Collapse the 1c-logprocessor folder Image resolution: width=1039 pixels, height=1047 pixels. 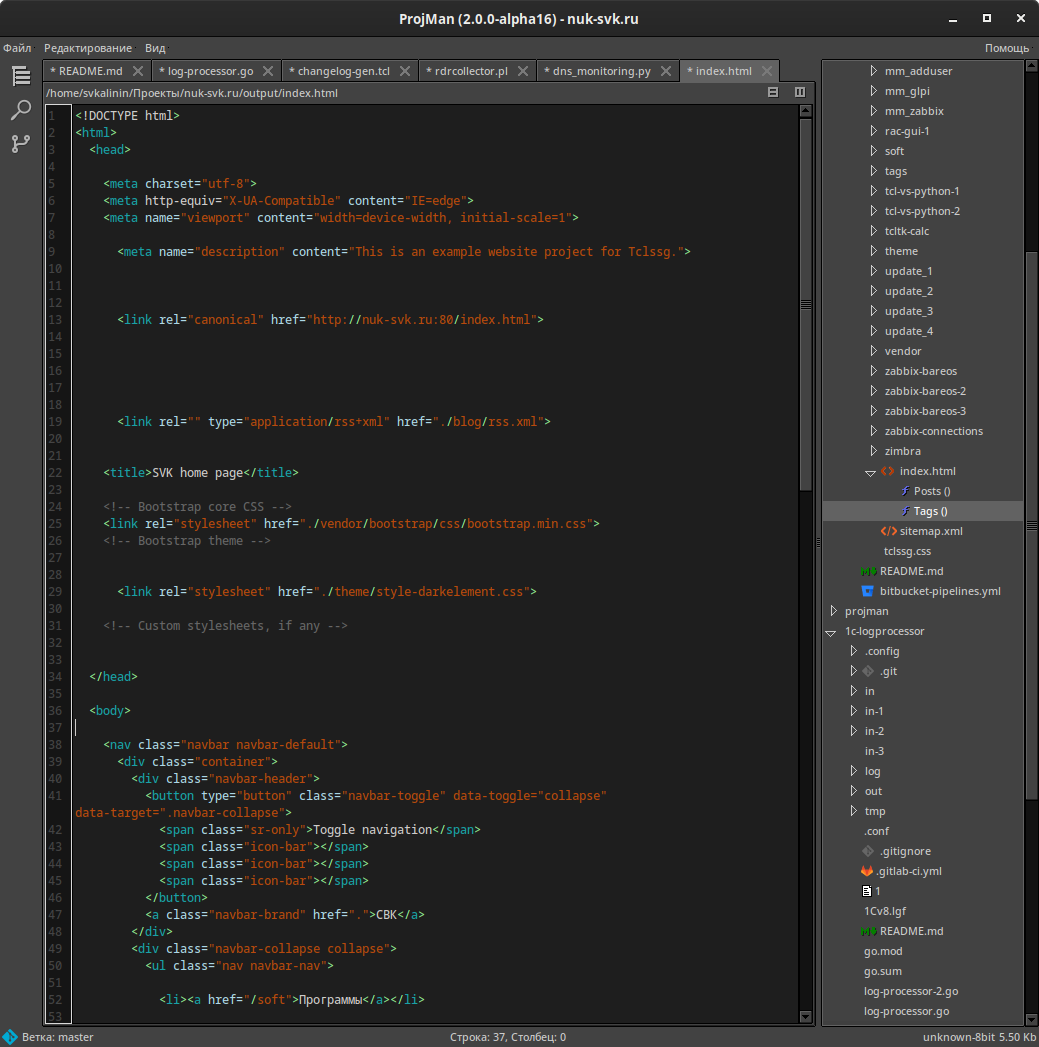pyautogui.click(x=831, y=632)
